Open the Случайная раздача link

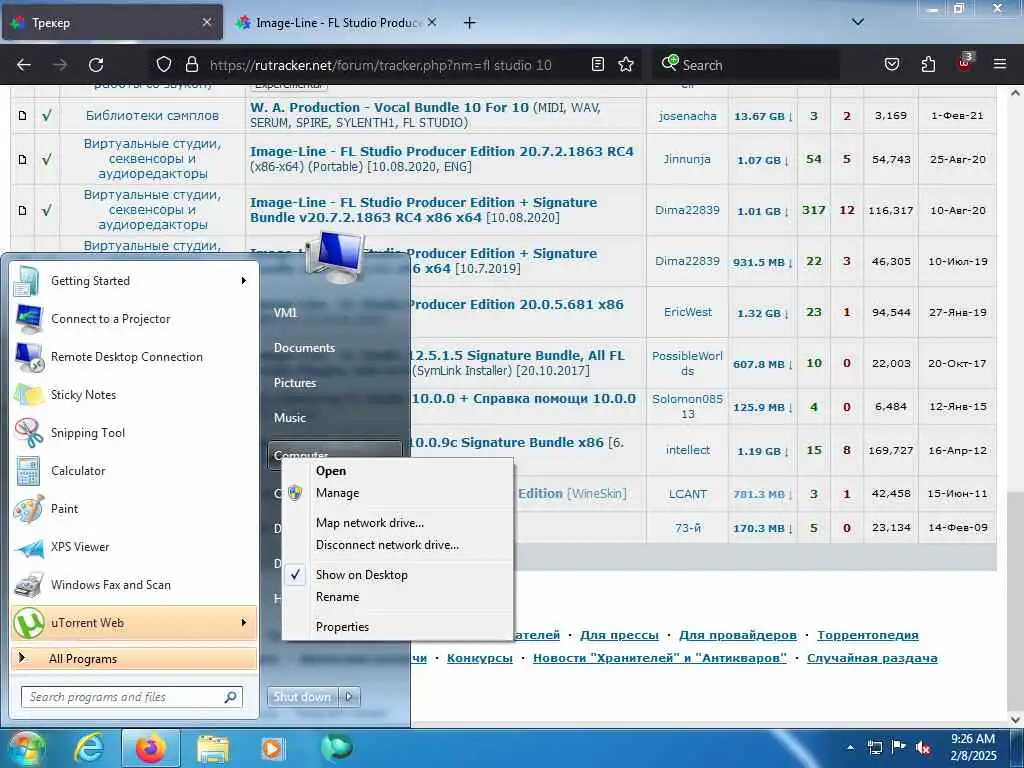coord(872,658)
